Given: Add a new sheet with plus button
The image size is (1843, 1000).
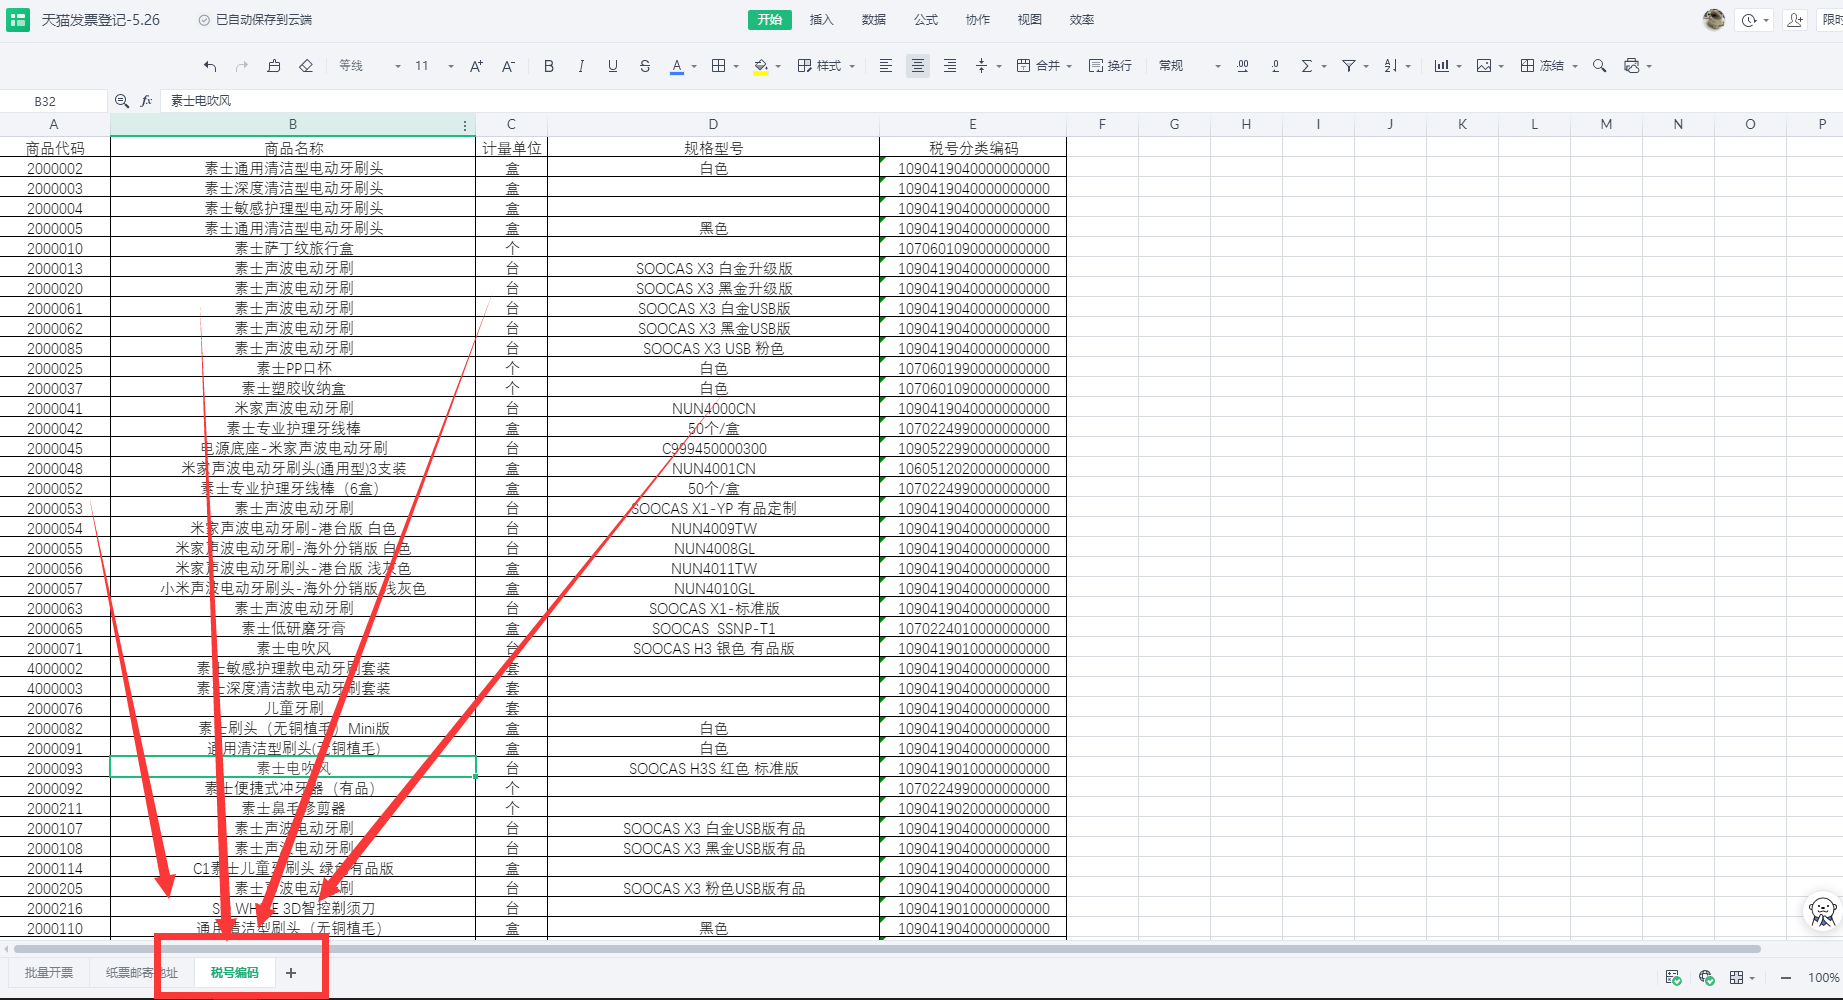Looking at the screenshot, I should [x=291, y=973].
